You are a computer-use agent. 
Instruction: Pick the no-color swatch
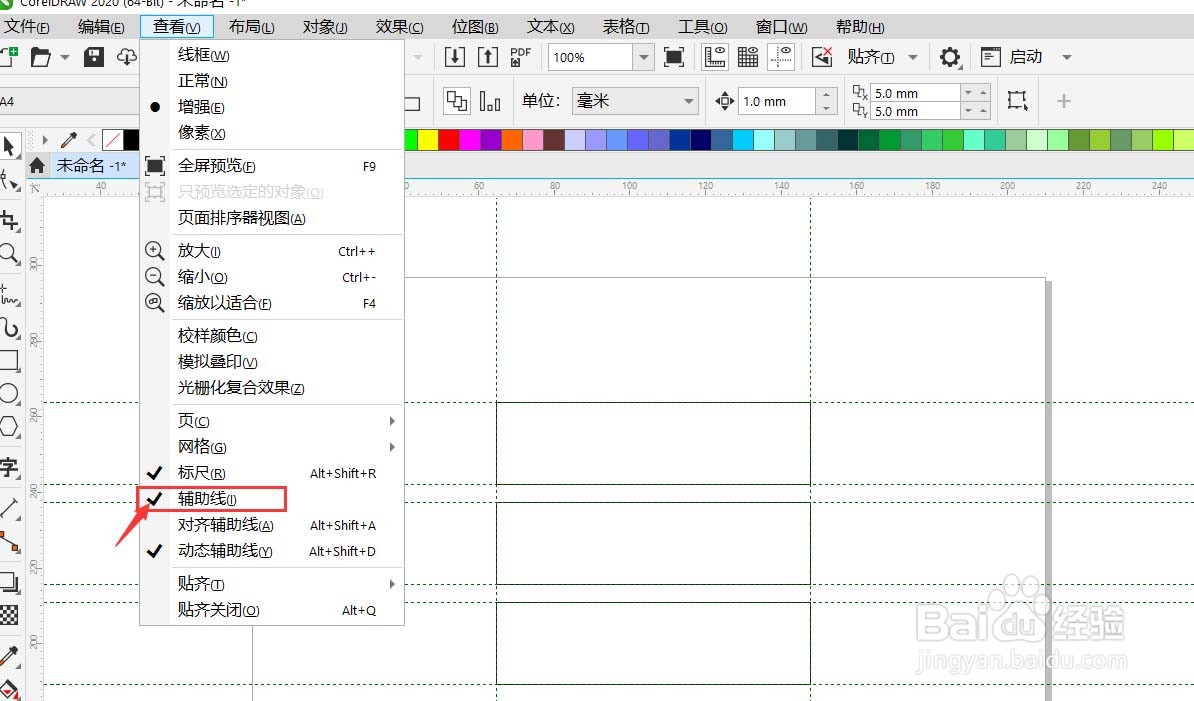click(x=112, y=139)
